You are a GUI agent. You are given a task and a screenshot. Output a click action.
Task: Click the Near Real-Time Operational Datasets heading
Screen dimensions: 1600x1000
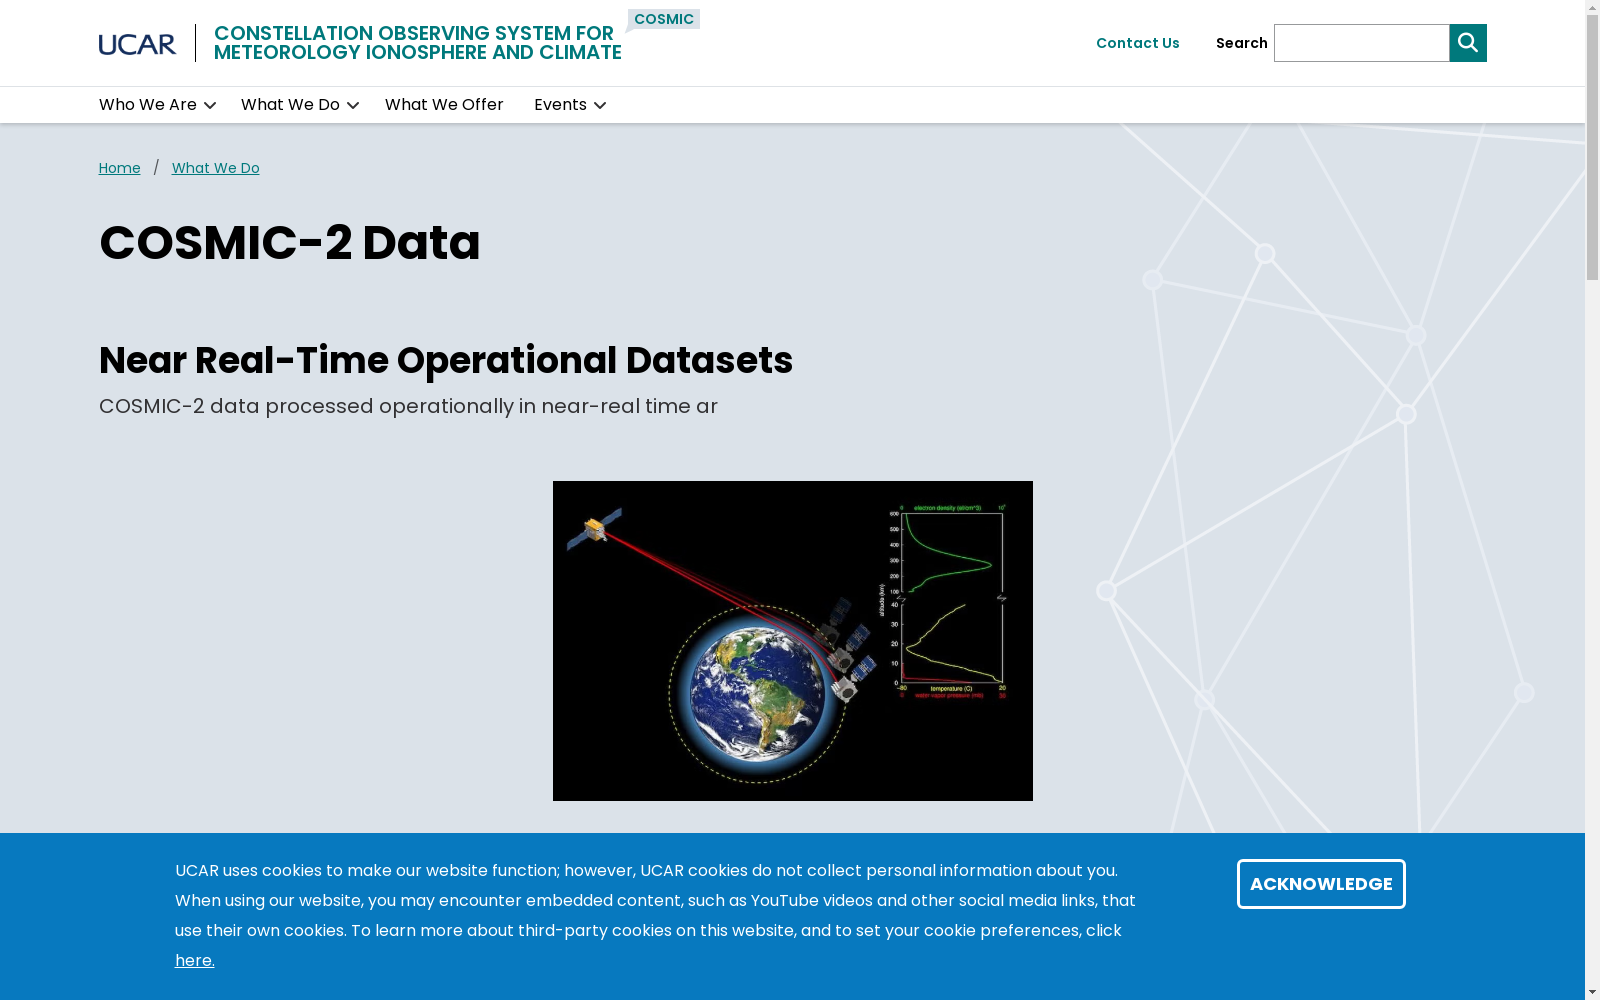click(x=446, y=360)
